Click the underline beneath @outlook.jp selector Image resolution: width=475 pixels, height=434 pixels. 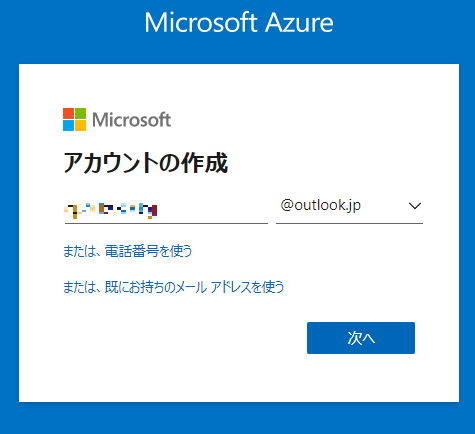click(349, 223)
